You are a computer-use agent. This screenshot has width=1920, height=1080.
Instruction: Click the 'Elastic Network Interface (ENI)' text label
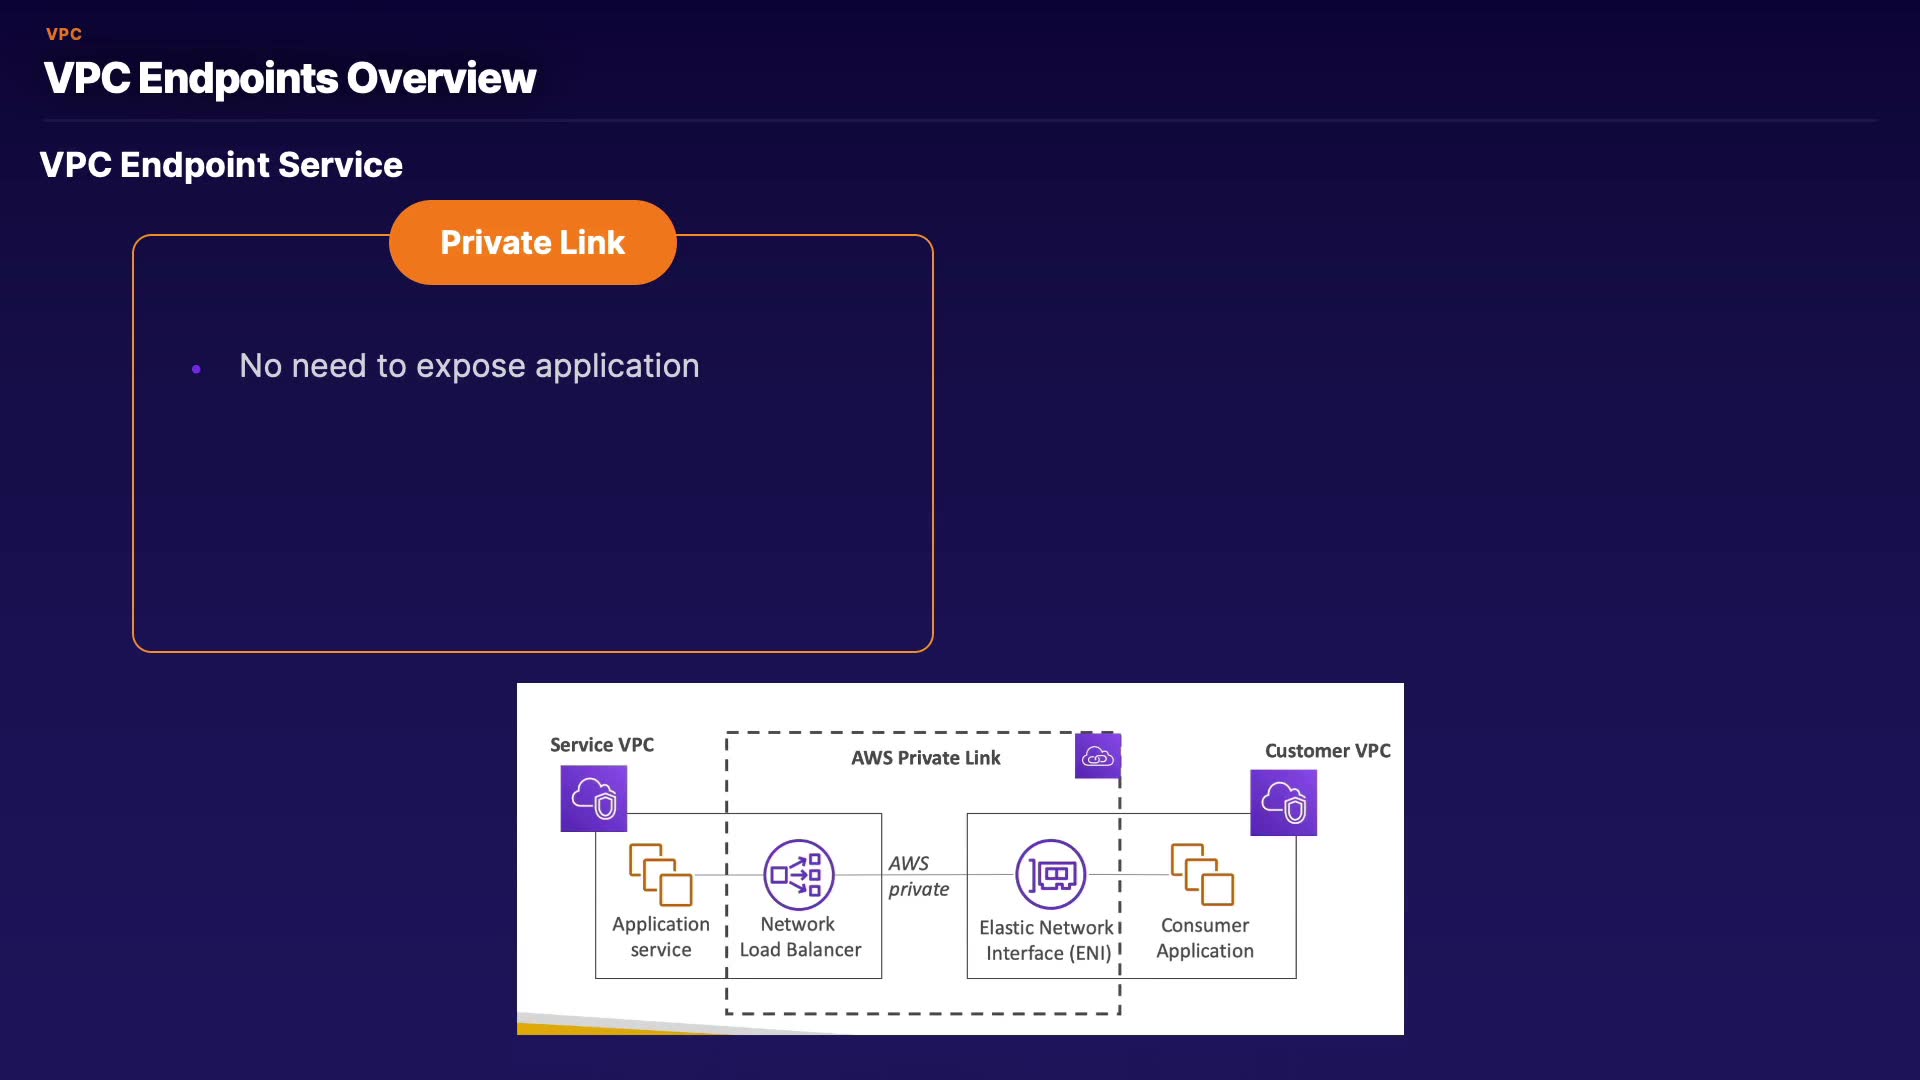1047,940
